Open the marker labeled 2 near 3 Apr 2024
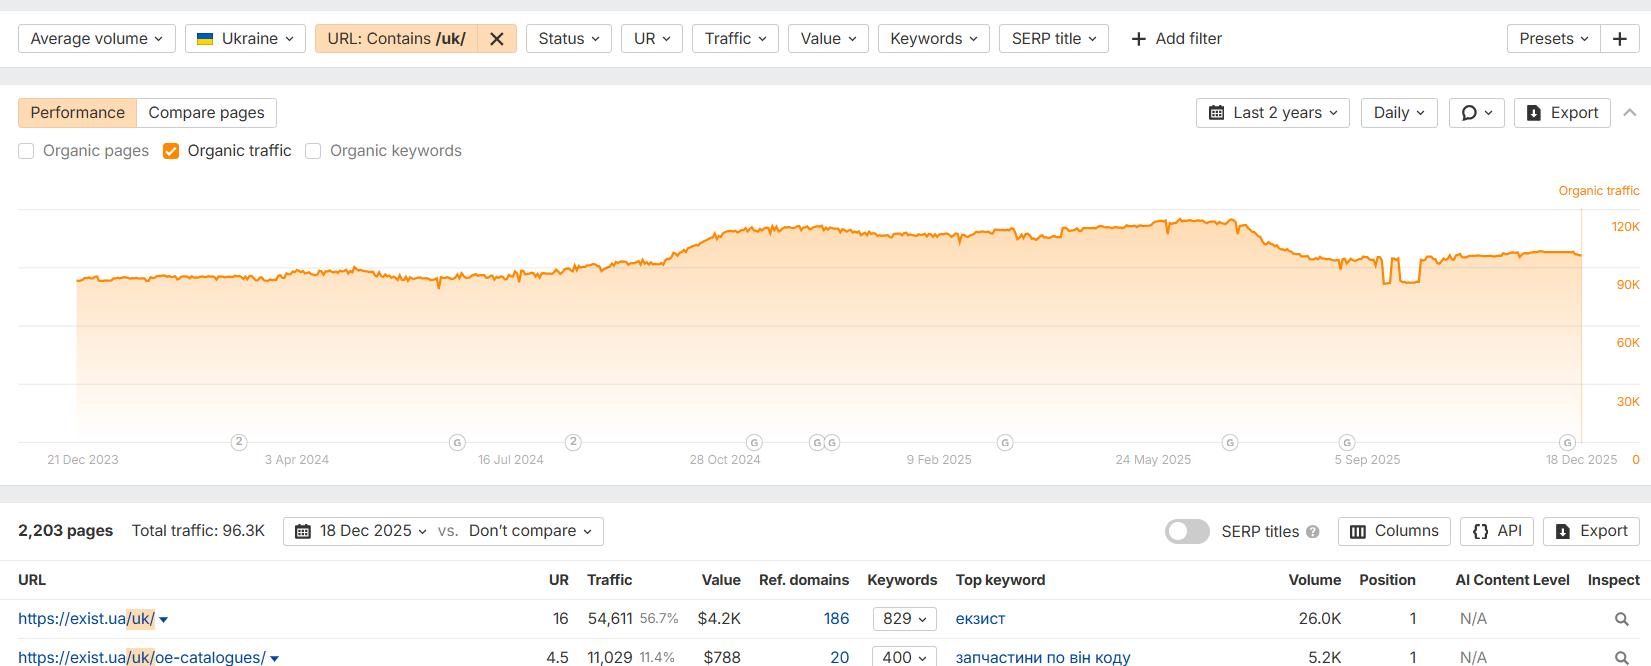This screenshot has height=666, width=1651. [239, 442]
